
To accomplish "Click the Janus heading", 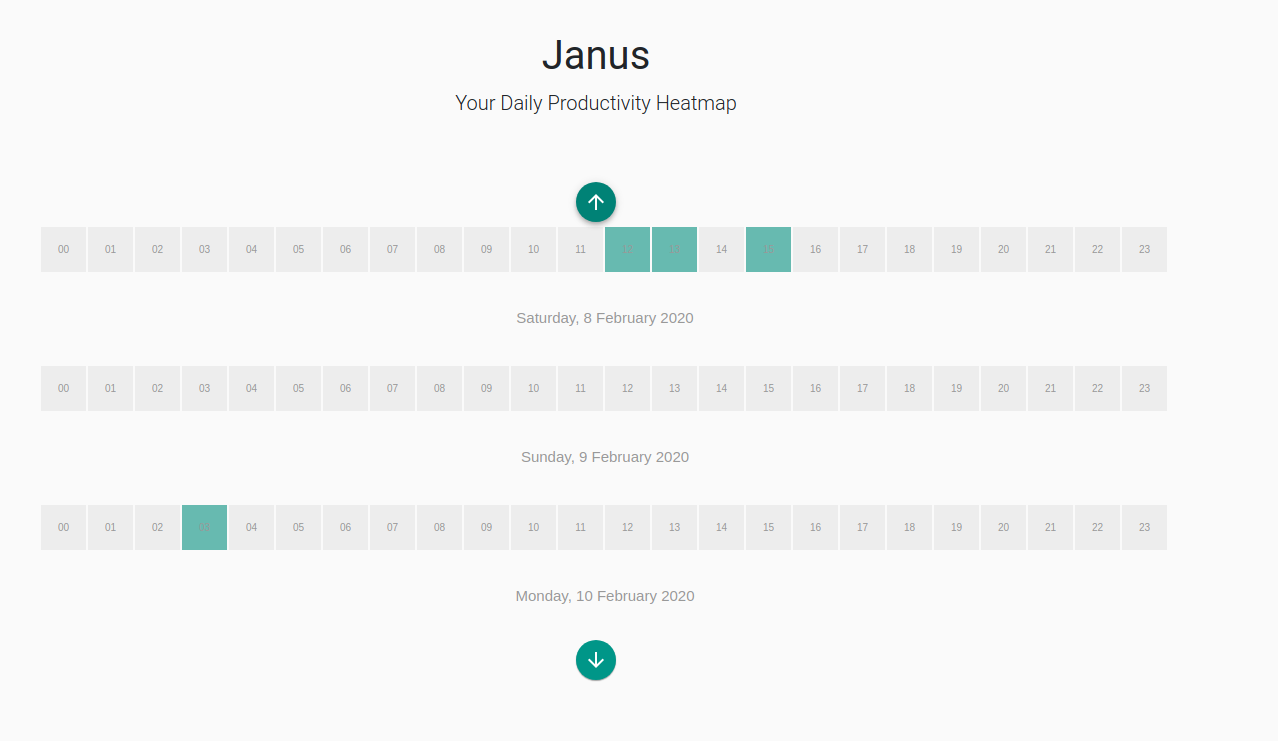I will tap(595, 55).
